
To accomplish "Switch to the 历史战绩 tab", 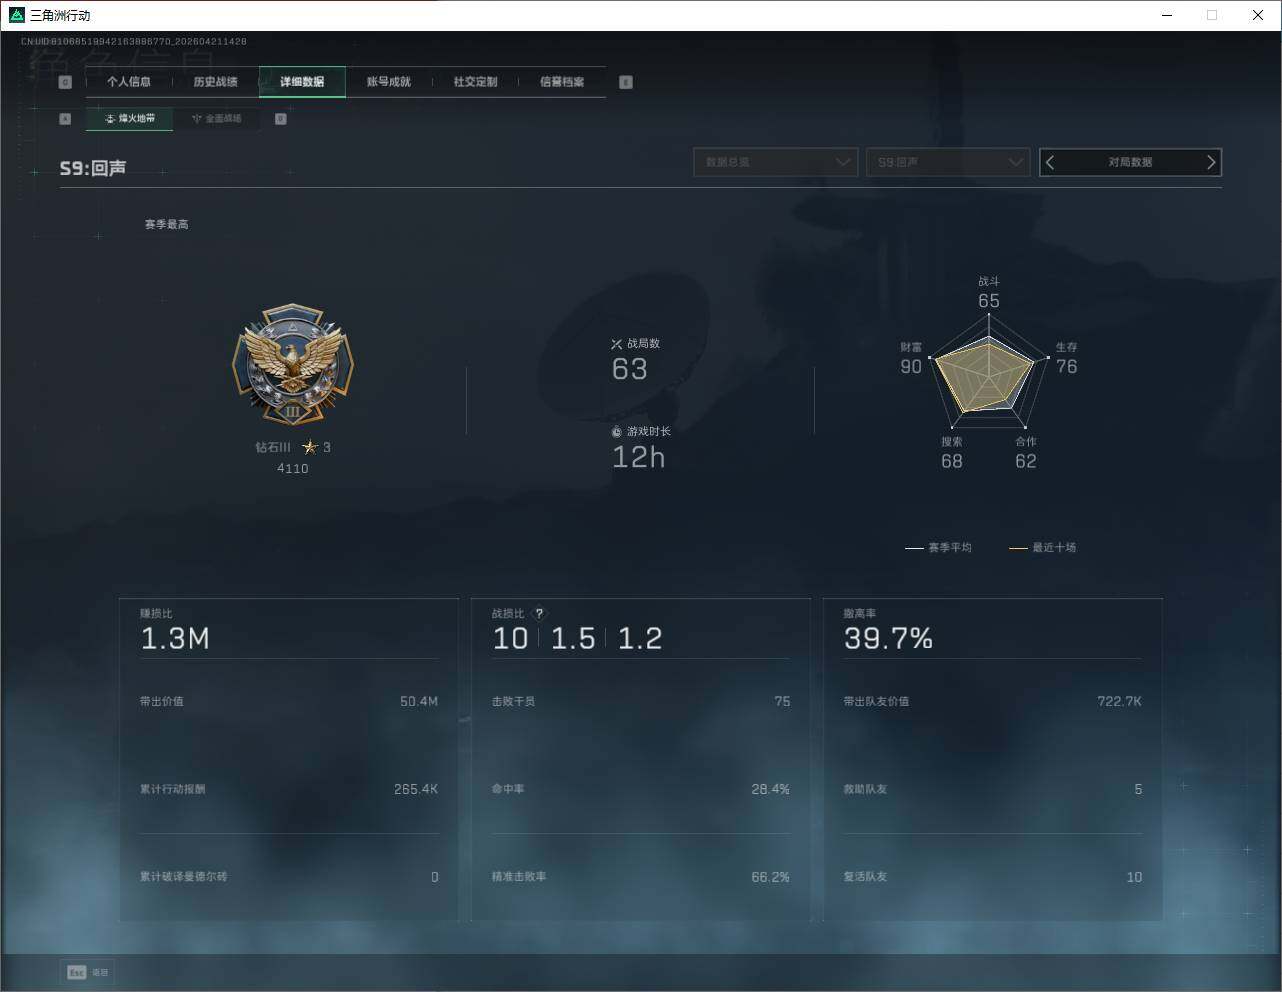I will tap(216, 82).
